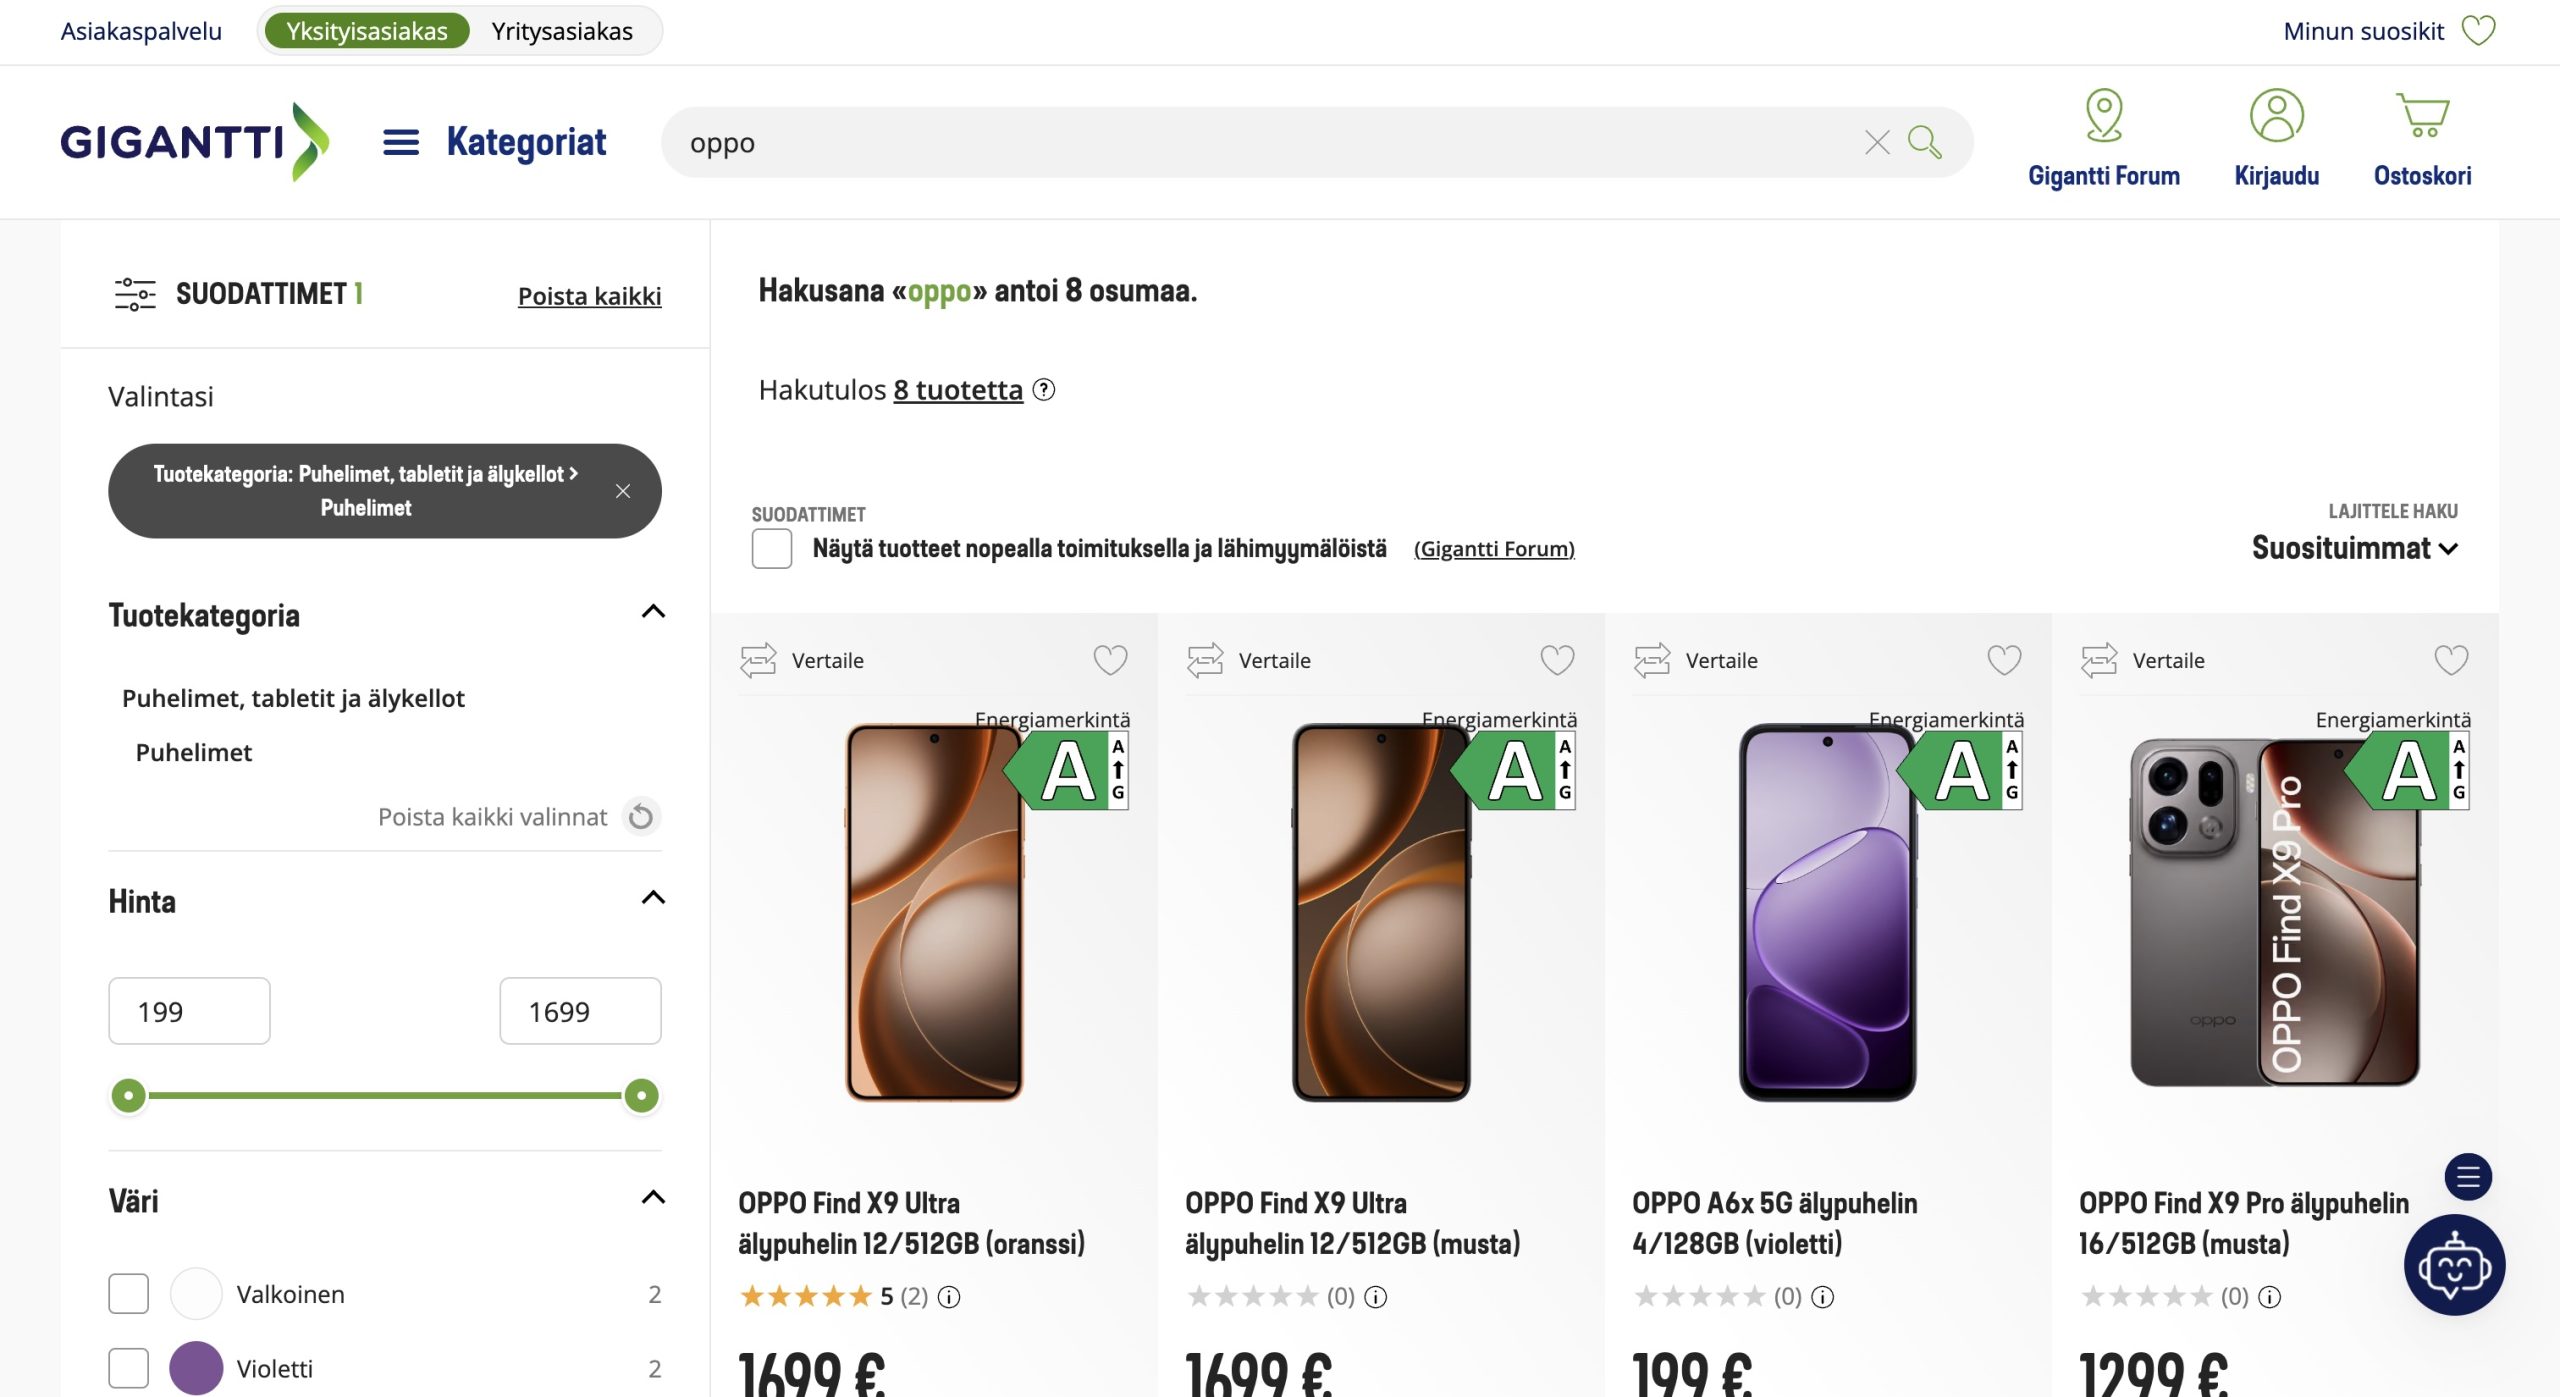Check the Valkoinen color filter

(x=128, y=1293)
